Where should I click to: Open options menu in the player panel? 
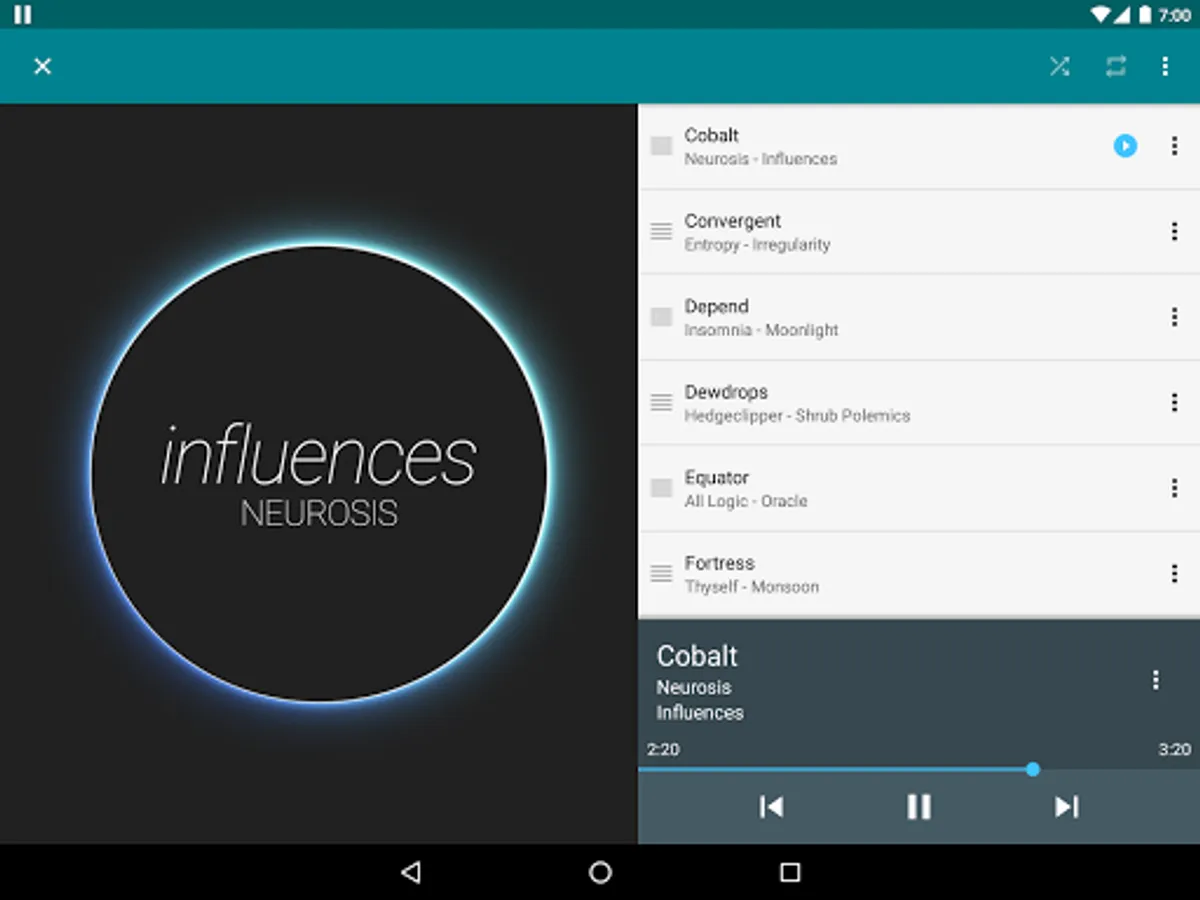(1155, 680)
